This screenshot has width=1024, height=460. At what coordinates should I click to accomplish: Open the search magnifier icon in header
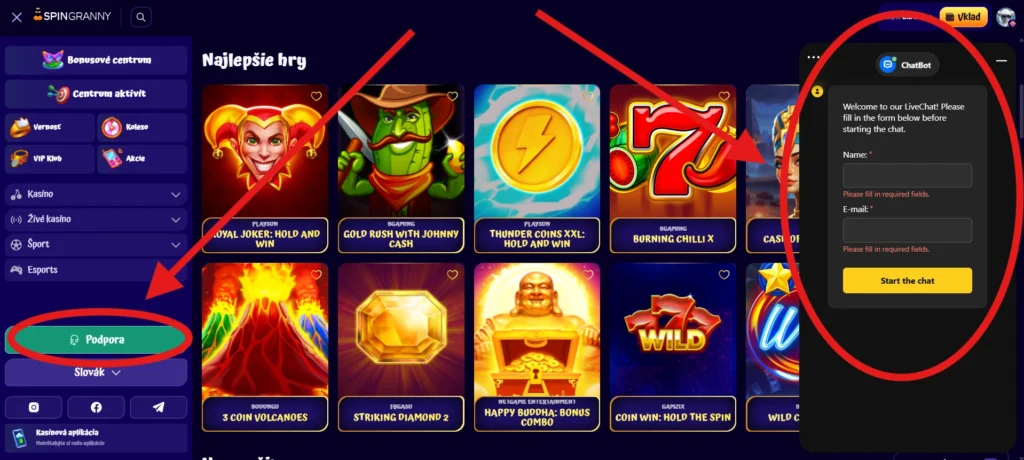point(141,17)
